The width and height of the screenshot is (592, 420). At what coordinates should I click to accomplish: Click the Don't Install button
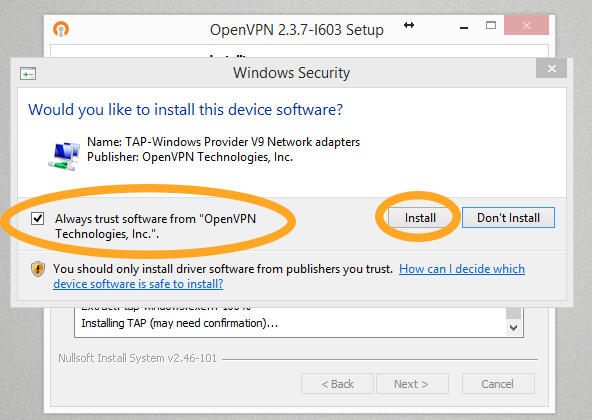coord(508,218)
